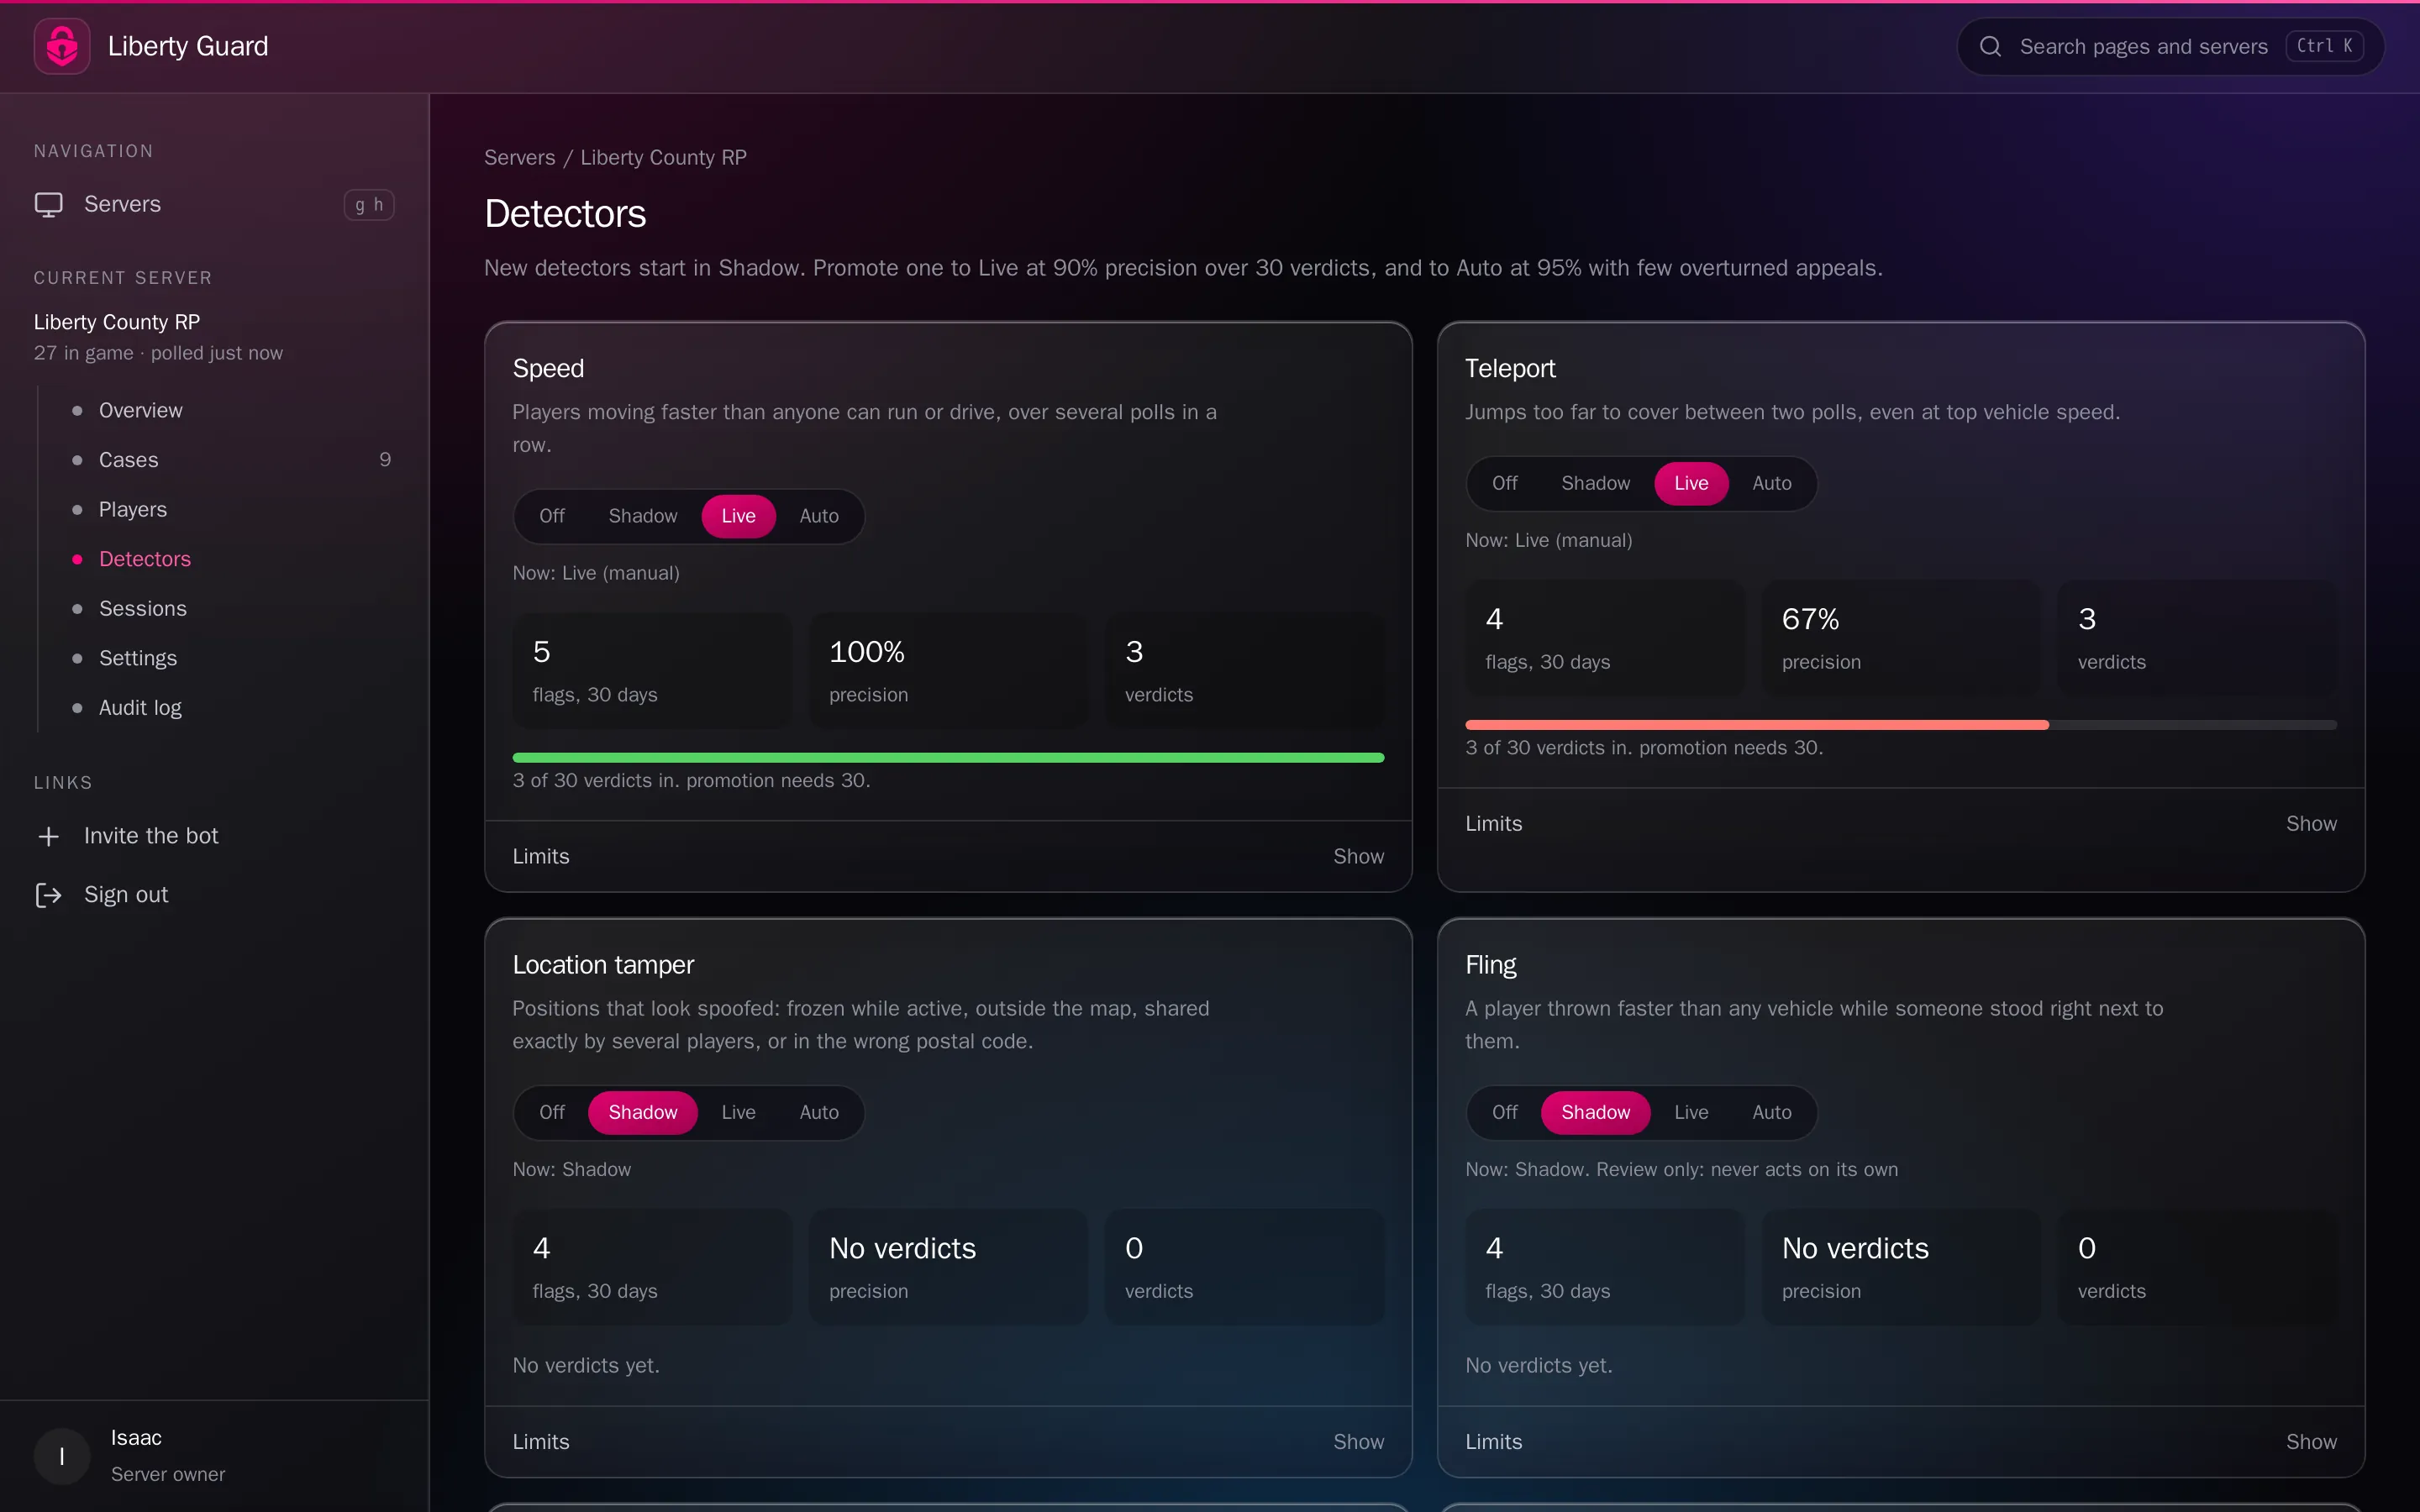Image resolution: width=2420 pixels, height=1512 pixels.
Task: Click the Ctrl K shortcut badge
Action: point(2324,46)
